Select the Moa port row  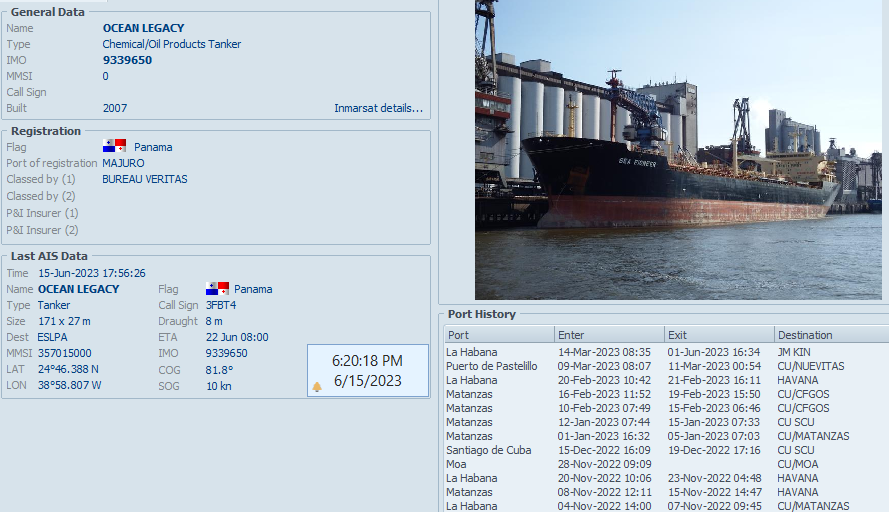(x=666, y=464)
